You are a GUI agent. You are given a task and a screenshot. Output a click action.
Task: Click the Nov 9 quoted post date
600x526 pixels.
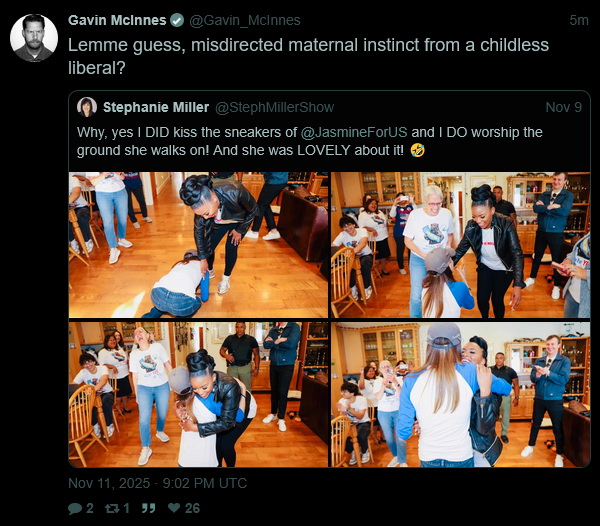coord(563,107)
